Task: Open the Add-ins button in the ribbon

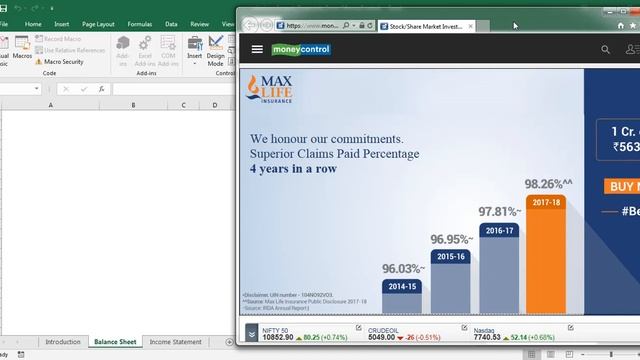Action: coord(122,51)
